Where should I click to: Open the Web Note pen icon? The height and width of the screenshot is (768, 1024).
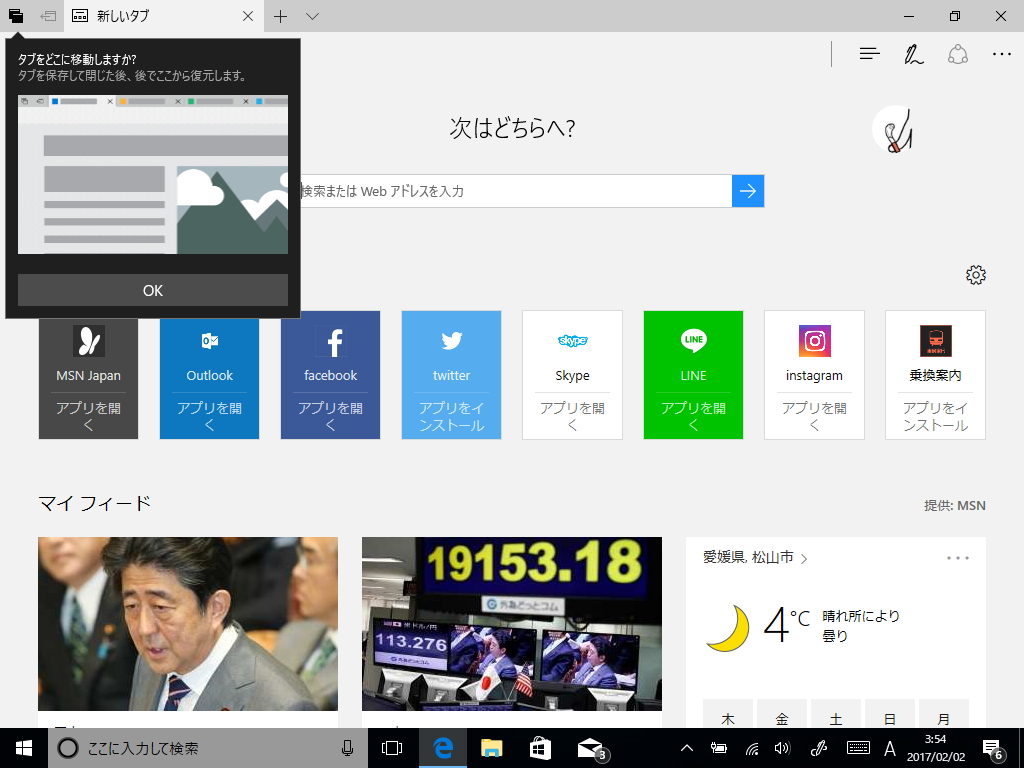[913, 54]
